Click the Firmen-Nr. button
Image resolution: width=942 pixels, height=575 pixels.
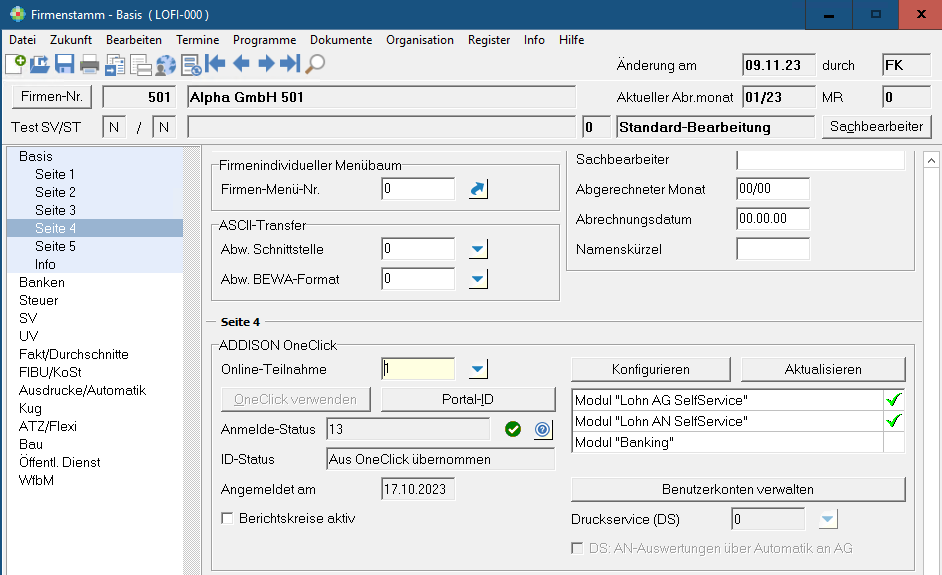click(x=52, y=97)
